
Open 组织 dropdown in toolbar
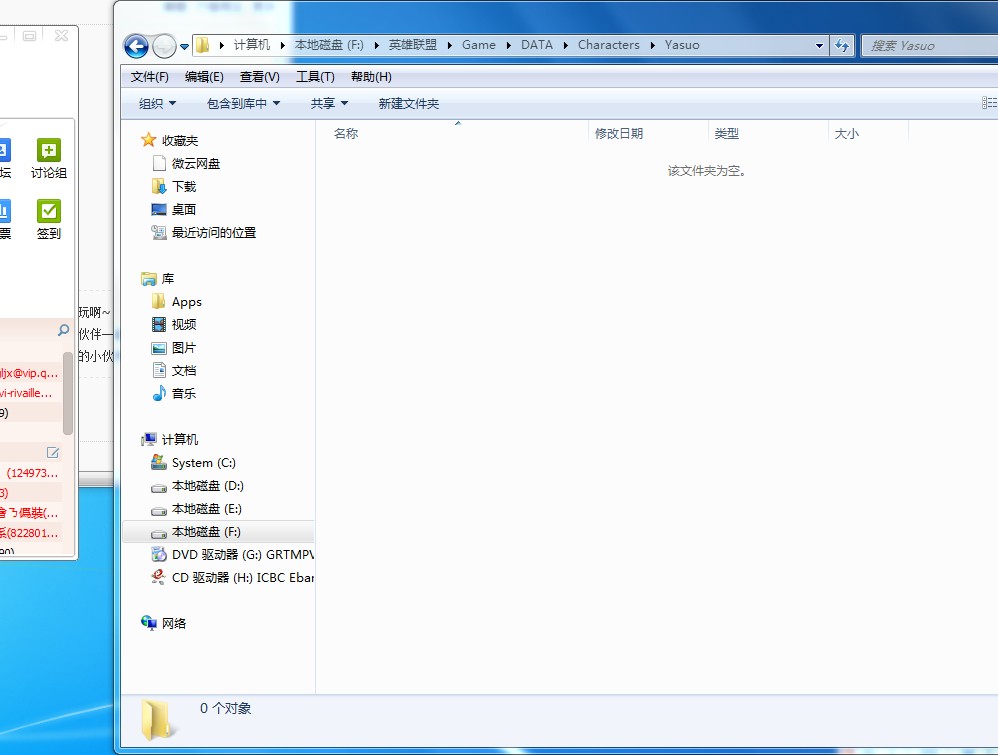coord(157,104)
